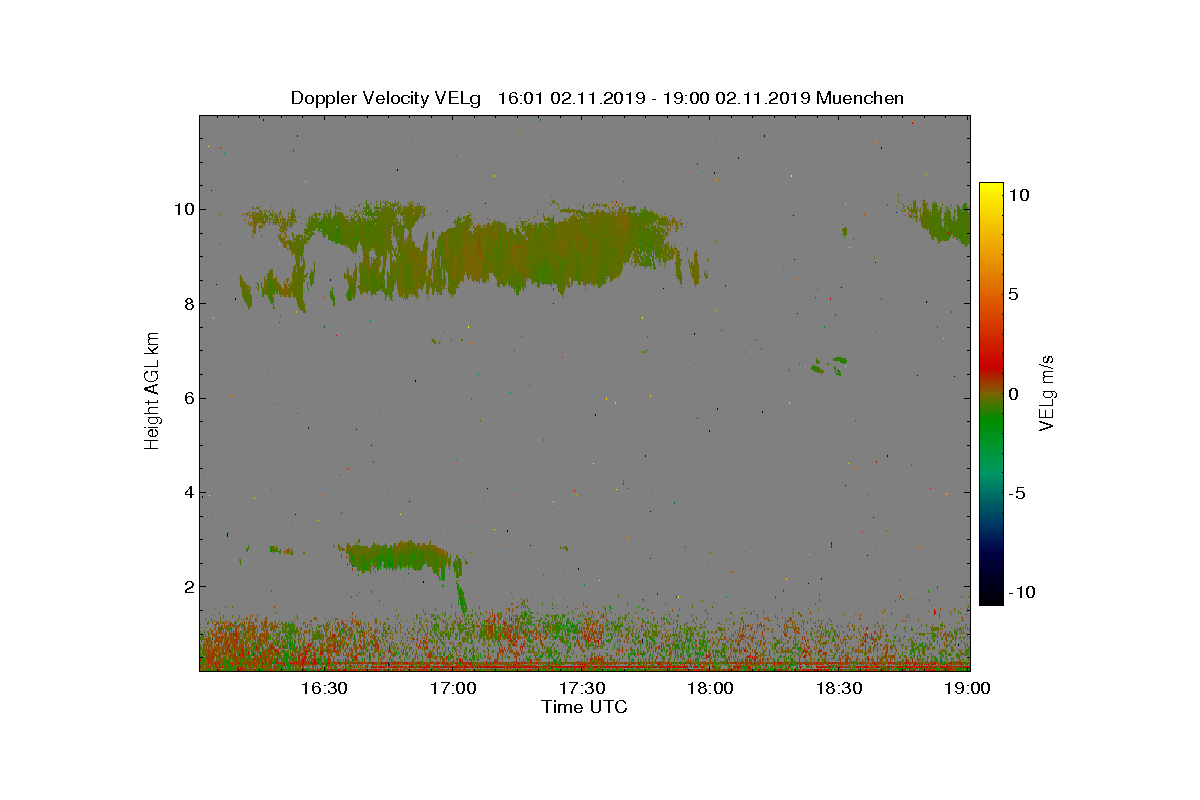Click the yellow top of the colorbar
1200x800 pixels.
pyautogui.click(x=990, y=192)
